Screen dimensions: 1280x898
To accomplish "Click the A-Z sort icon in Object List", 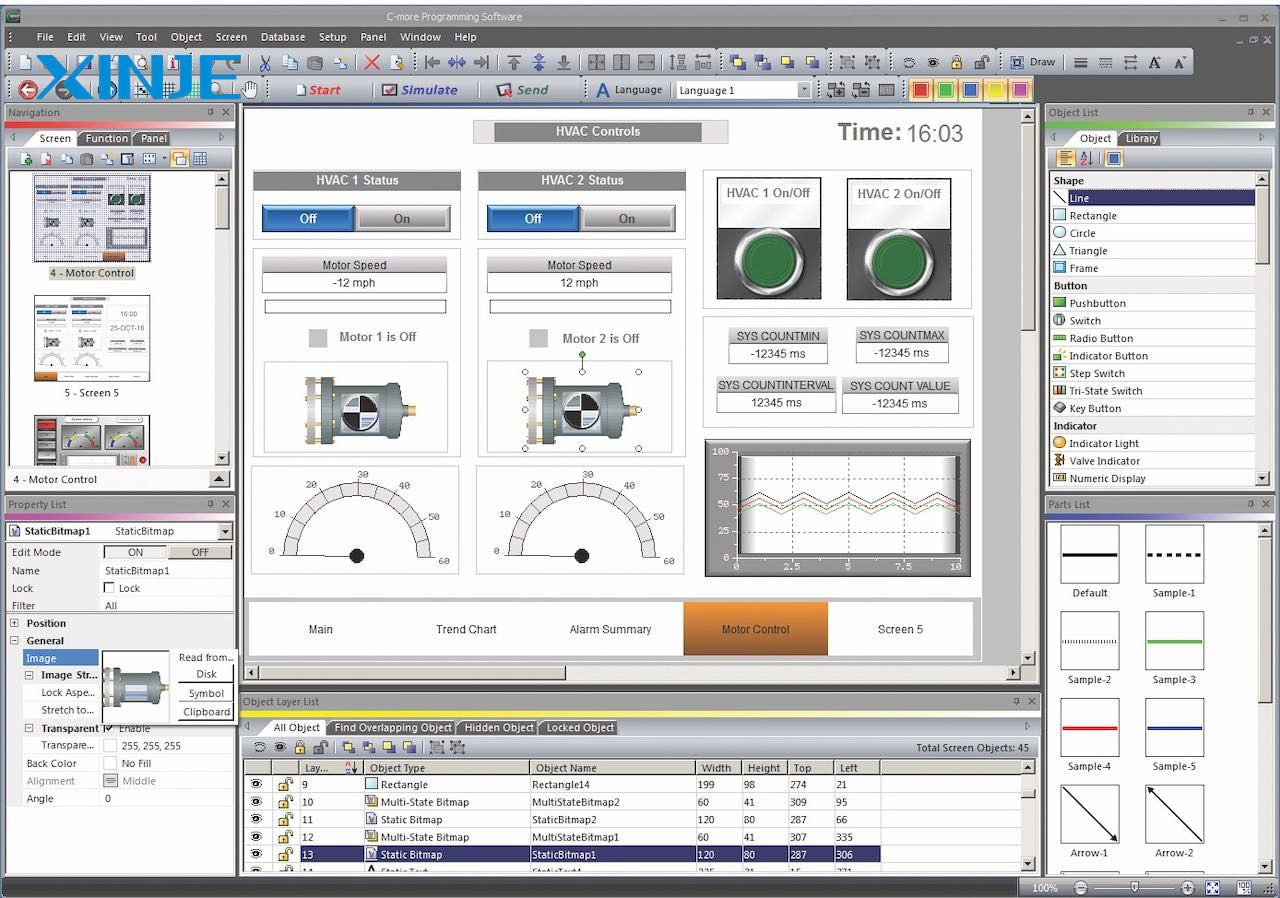I will (x=1087, y=159).
